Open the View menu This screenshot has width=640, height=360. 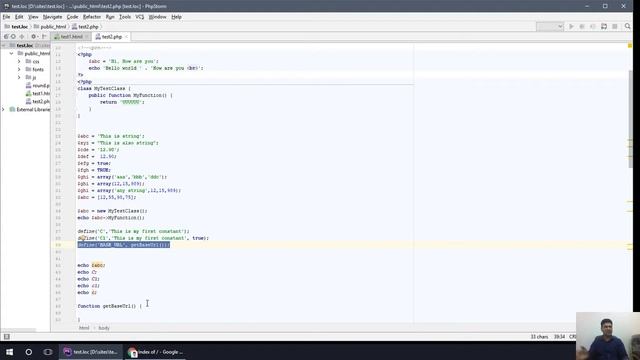(x=33, y=17)
